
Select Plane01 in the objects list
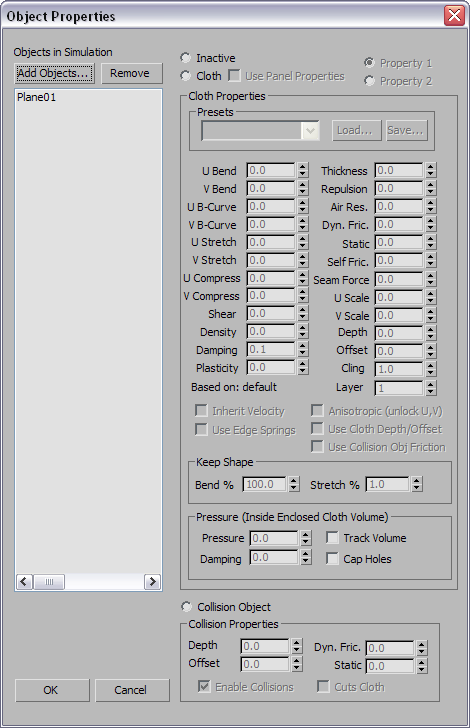coord(37,98)
